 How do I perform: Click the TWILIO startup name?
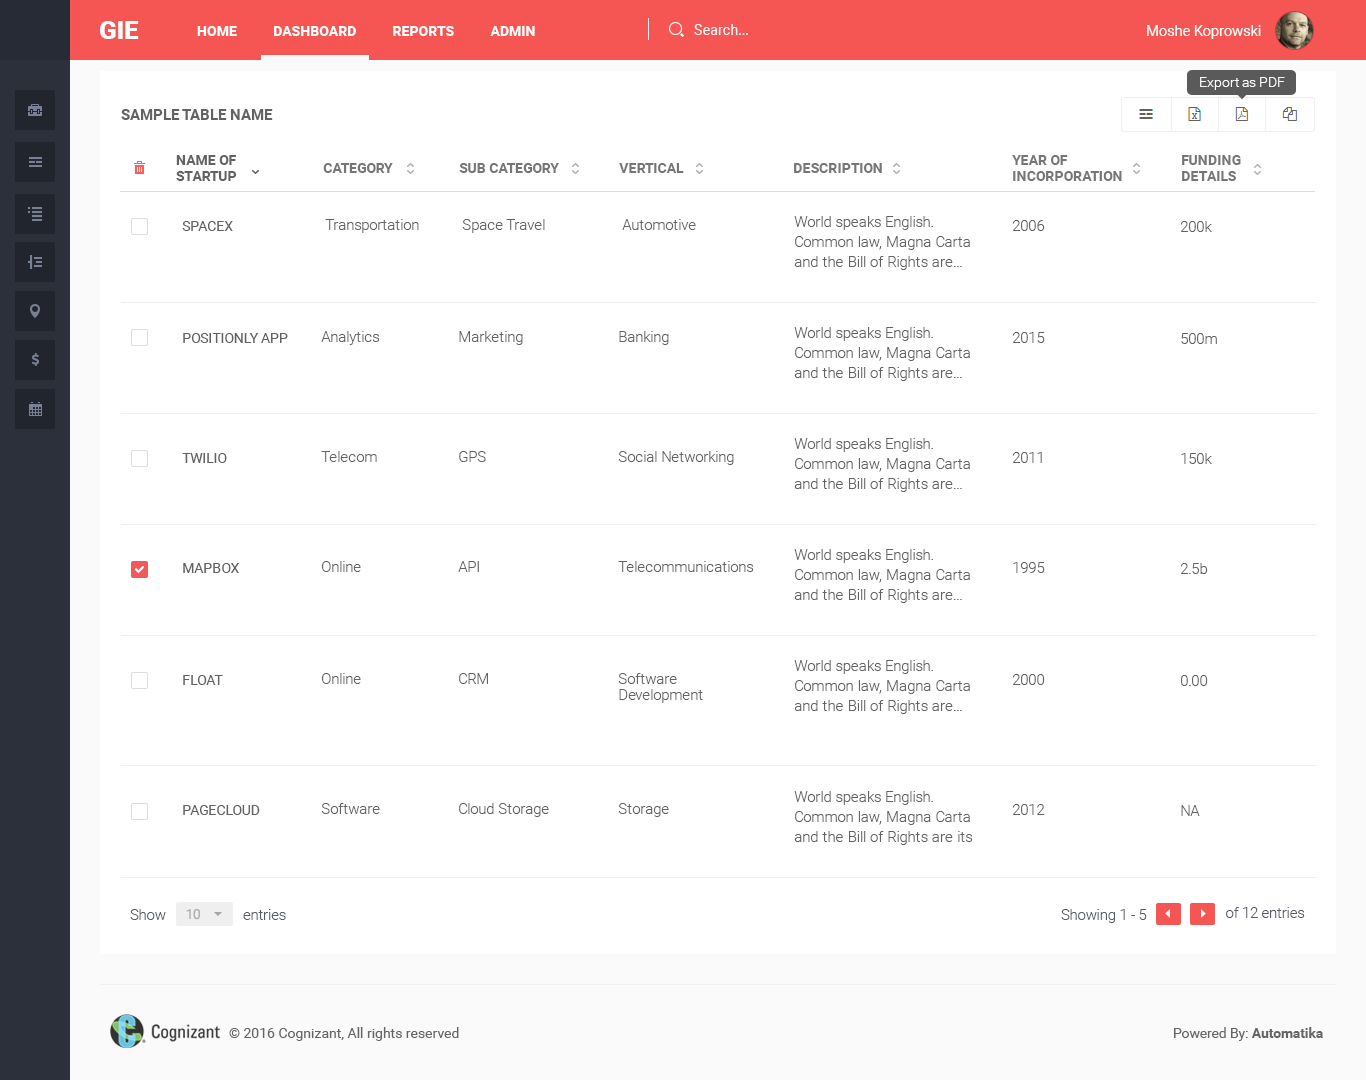point(204,458)
